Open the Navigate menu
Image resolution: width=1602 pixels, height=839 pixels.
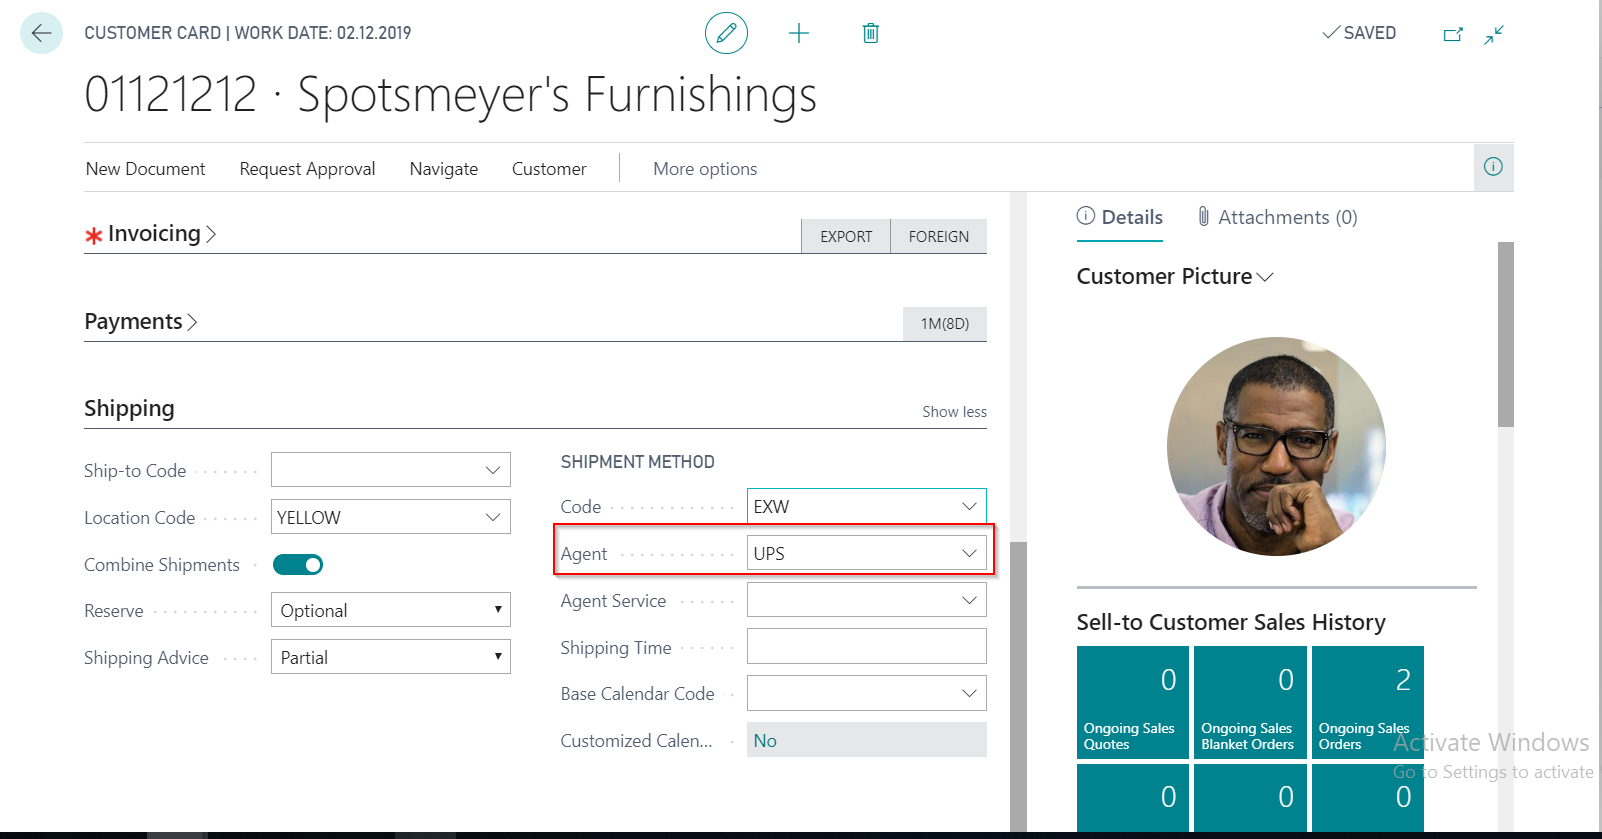pyautogui.click(x=443, y=169)
